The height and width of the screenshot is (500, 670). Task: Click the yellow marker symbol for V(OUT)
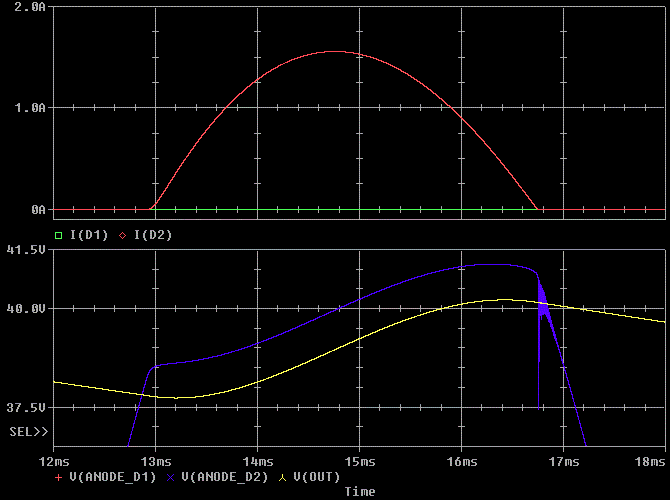283,477
